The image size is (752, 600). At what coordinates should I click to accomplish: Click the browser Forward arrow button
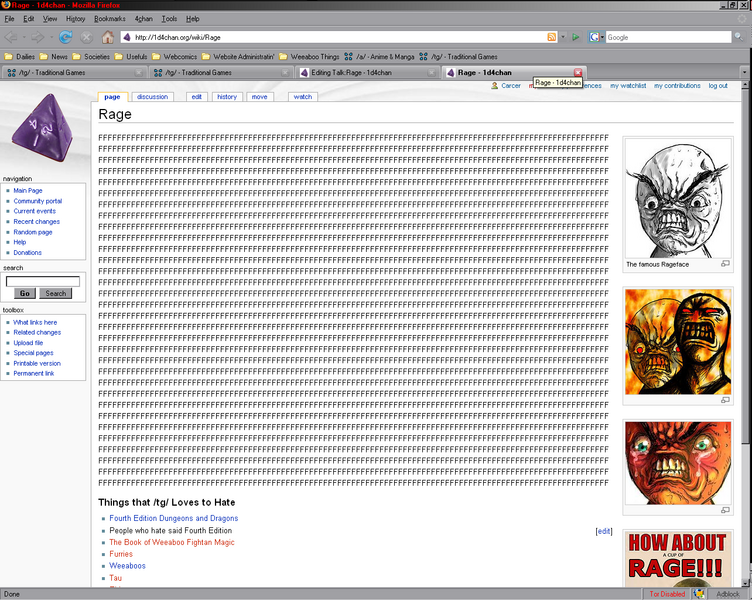pos(37,37)
